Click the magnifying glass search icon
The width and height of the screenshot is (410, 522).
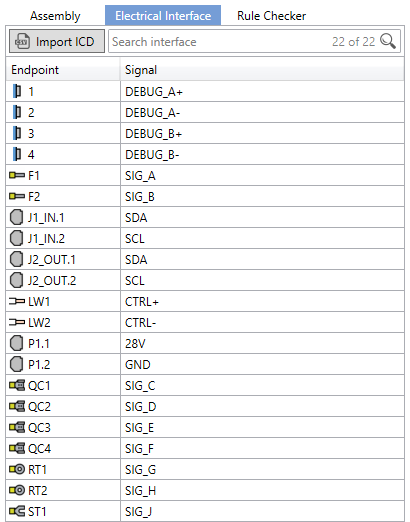point(388,41)
